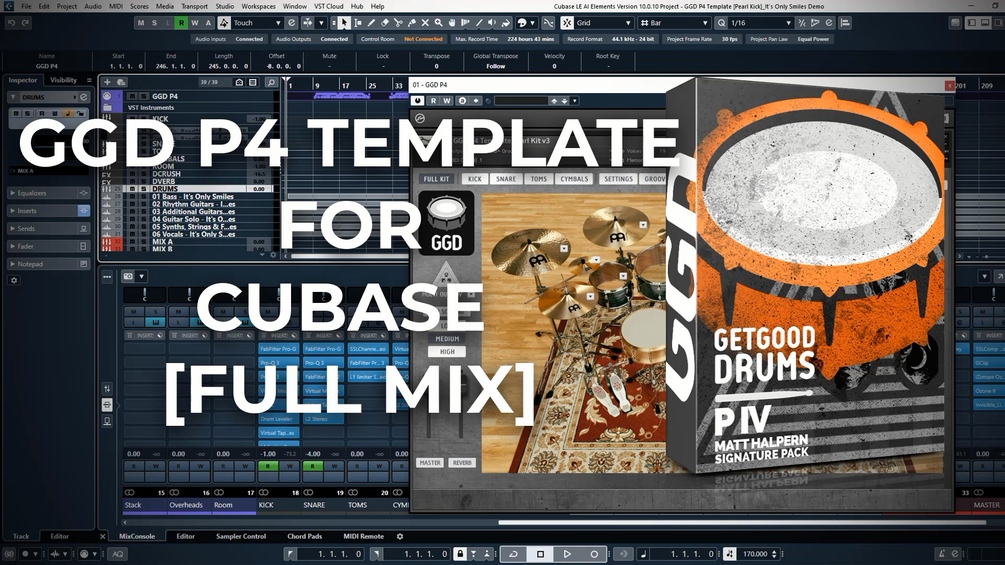Click SETTINGS tab in GGD plugin
The height and width of the screenshot is (565, 1005).
coord(619,179)
